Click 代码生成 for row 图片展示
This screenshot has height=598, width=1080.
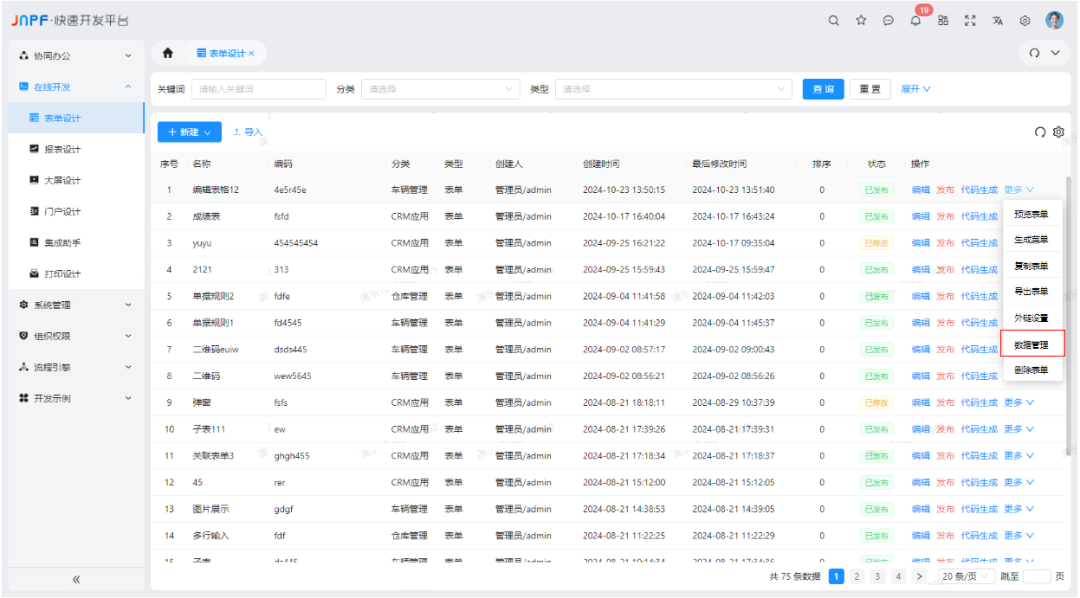click(979, 508)
